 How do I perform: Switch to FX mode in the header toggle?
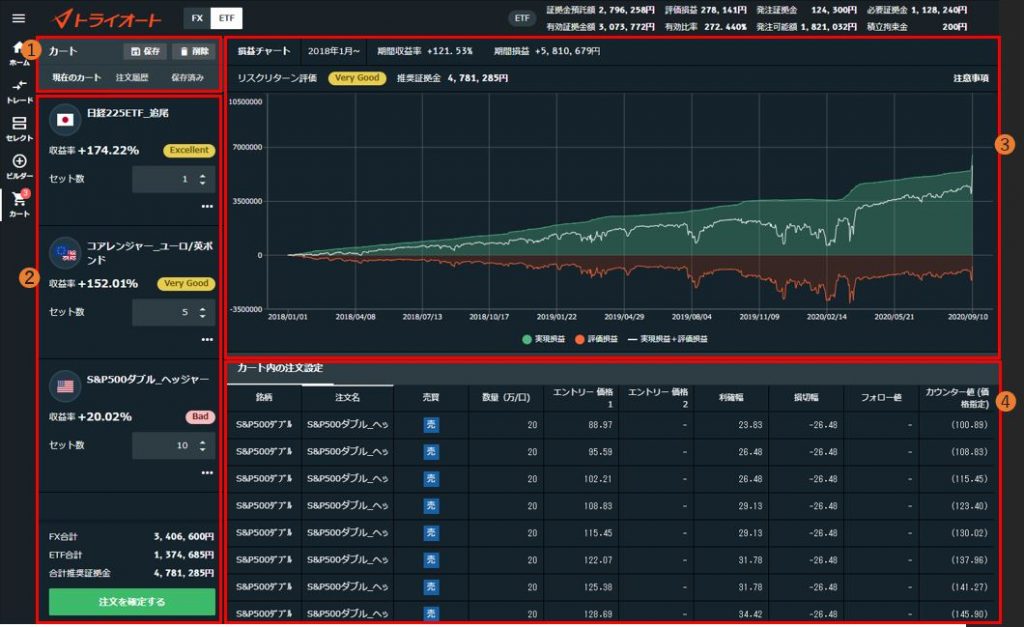click(197, 18)
